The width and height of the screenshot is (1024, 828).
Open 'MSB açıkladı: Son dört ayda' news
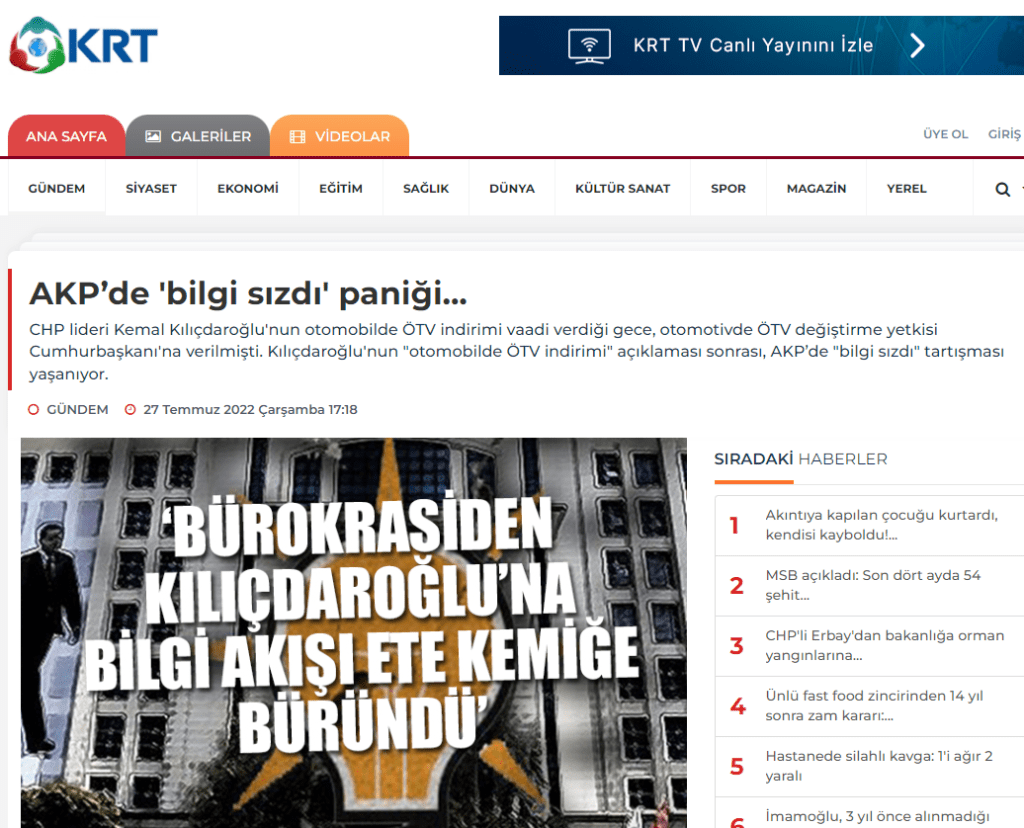(872, 585)
